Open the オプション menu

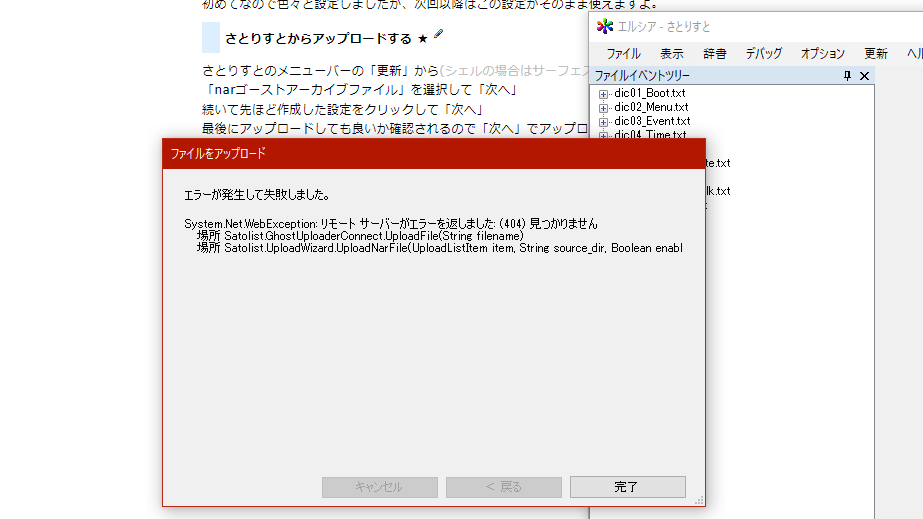click(822, 54)
